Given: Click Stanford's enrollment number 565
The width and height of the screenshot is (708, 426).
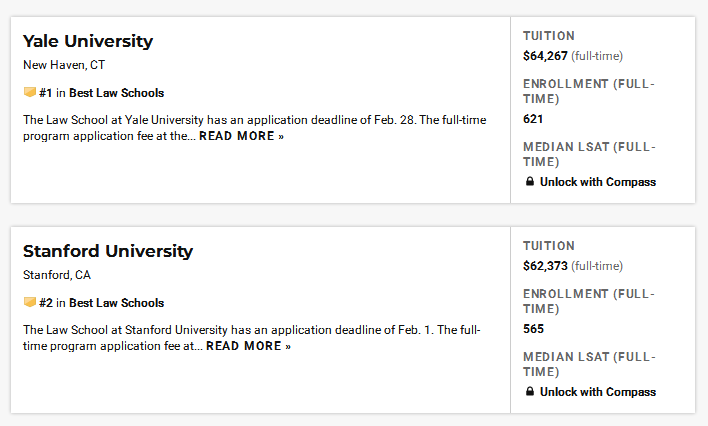Looking at the screenshot, I should point(533,329).
